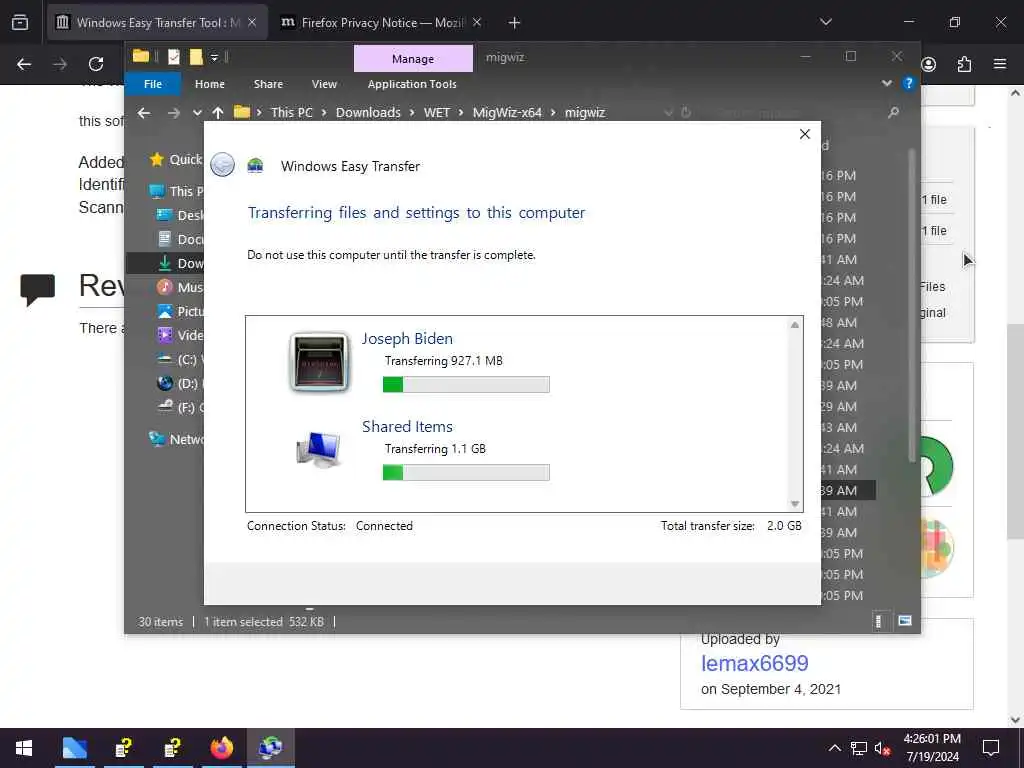The image size is (1024, 768).
Task: Click the new folder quick access icon
Action: click(x=196, y=57)
